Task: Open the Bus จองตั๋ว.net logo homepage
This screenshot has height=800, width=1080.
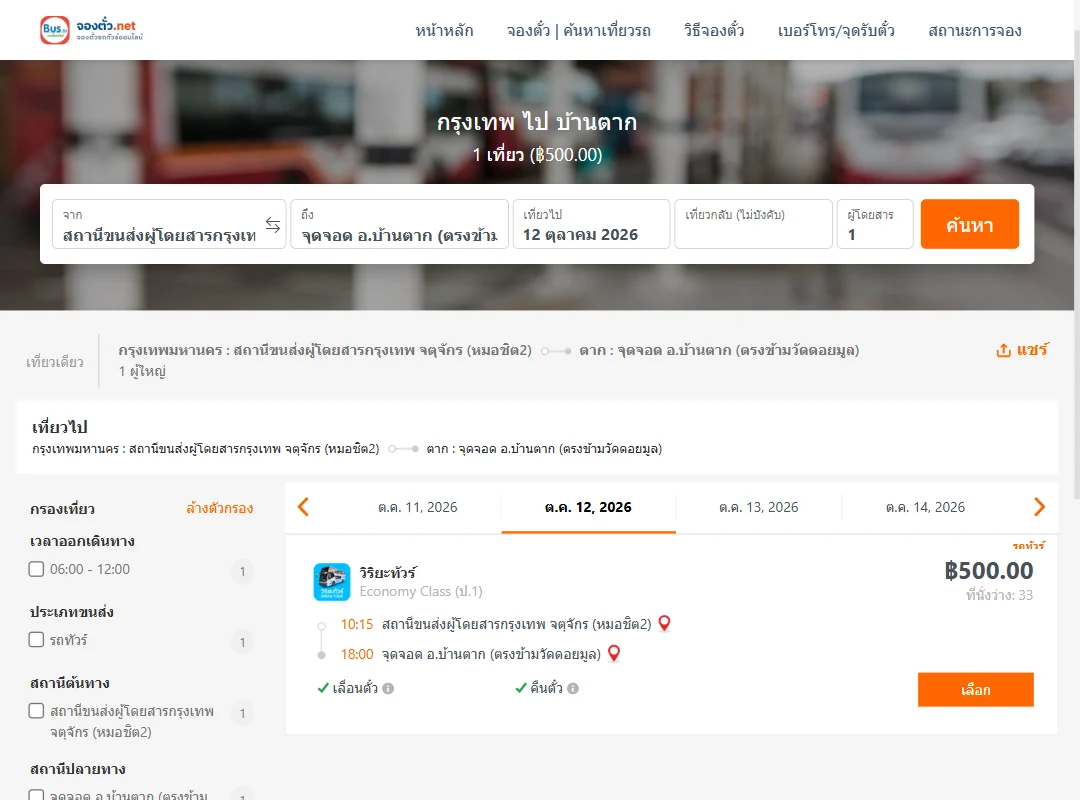Action: coord(92,30)
